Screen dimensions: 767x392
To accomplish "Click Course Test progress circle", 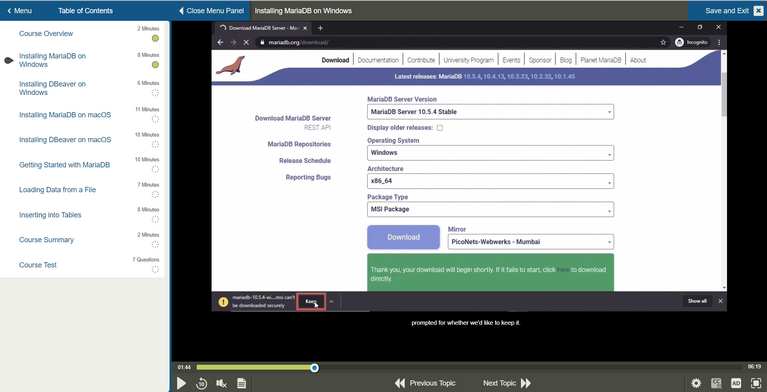I will pos(155,270).
